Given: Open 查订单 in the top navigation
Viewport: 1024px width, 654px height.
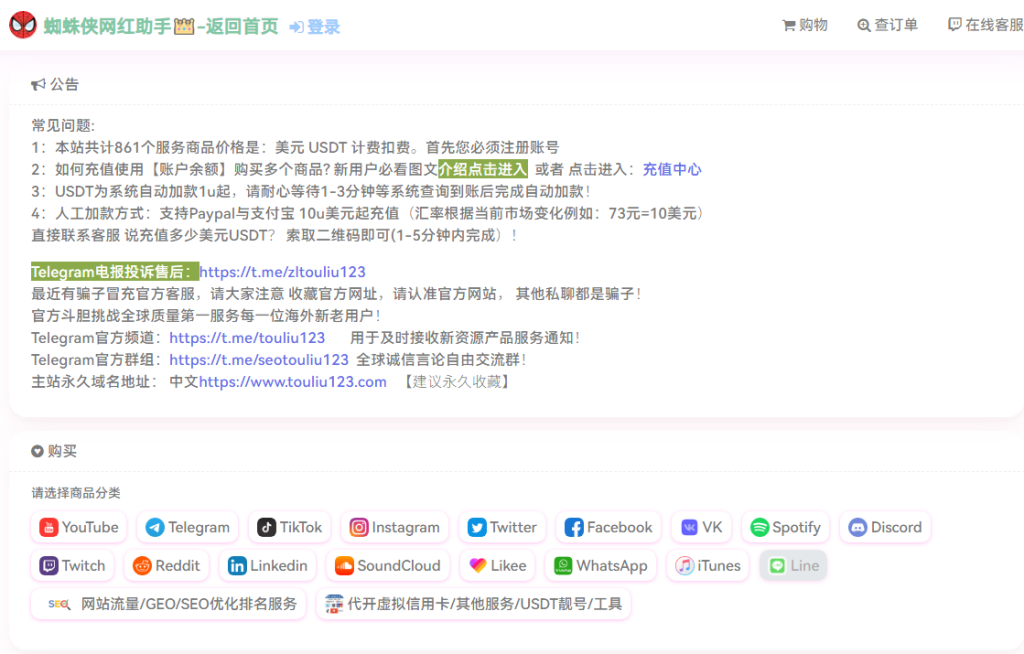Looking at the screenshot, I should pyautogui.click(x=888, y=25).
